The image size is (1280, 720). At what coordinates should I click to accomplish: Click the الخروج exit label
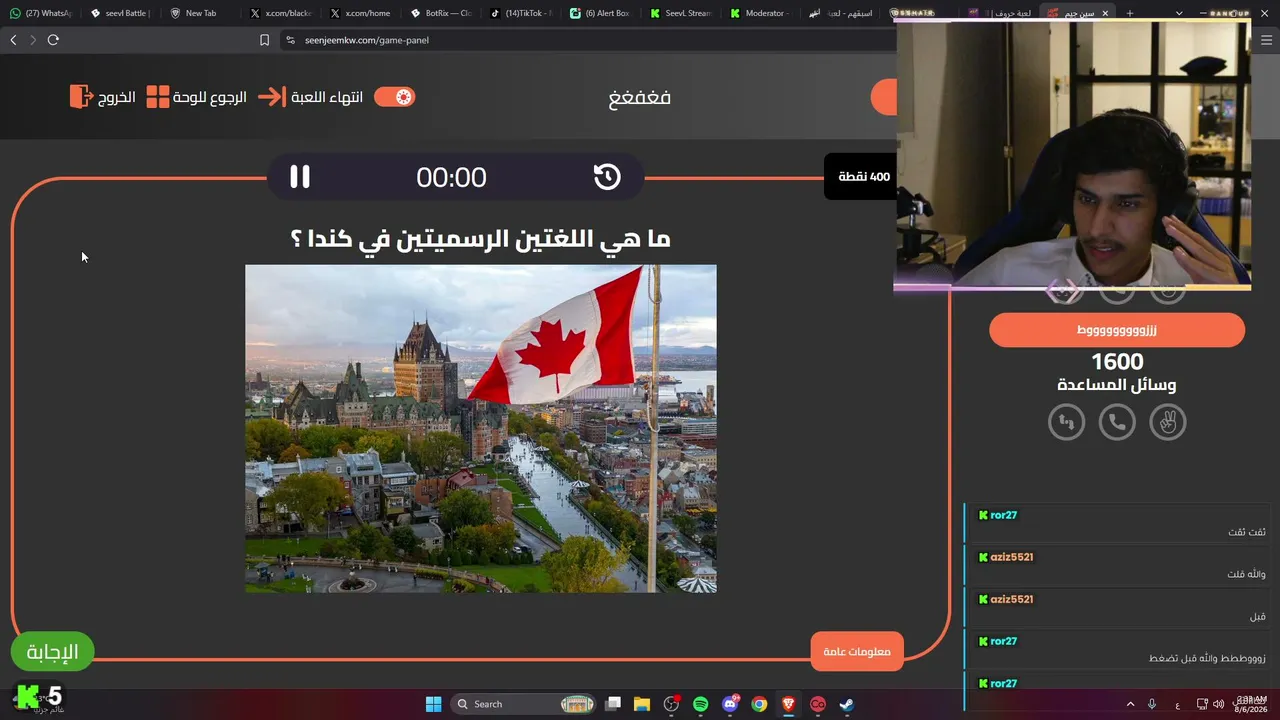click(x=116, y=98)
